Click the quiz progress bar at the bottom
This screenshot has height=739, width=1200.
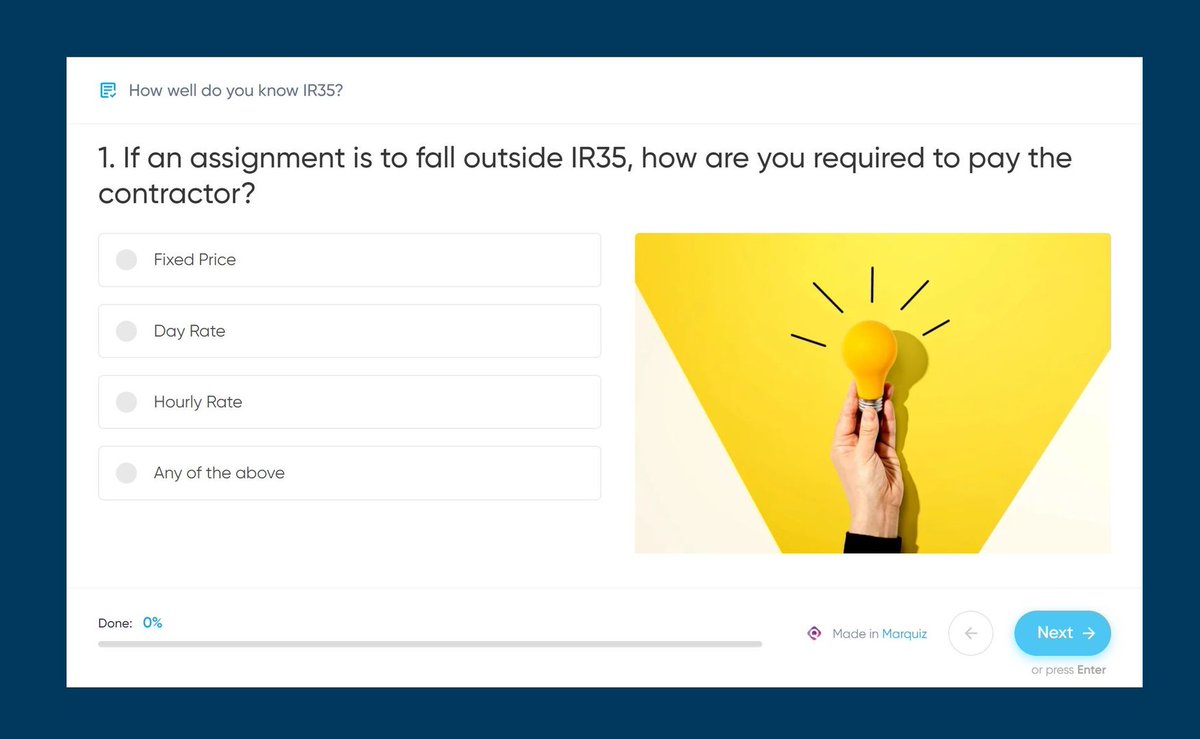click(x=428, y=644)
